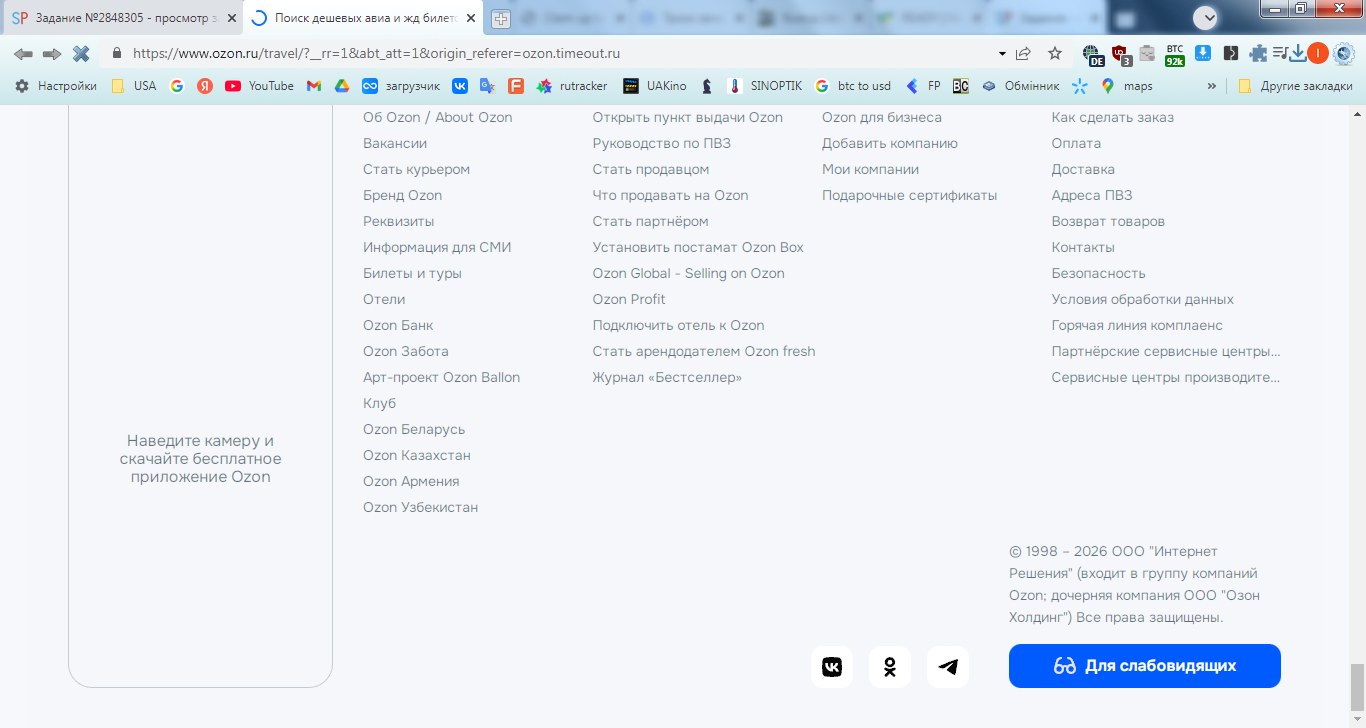Expand hidden bookmarks with the double chevron

click(1212, 86)
